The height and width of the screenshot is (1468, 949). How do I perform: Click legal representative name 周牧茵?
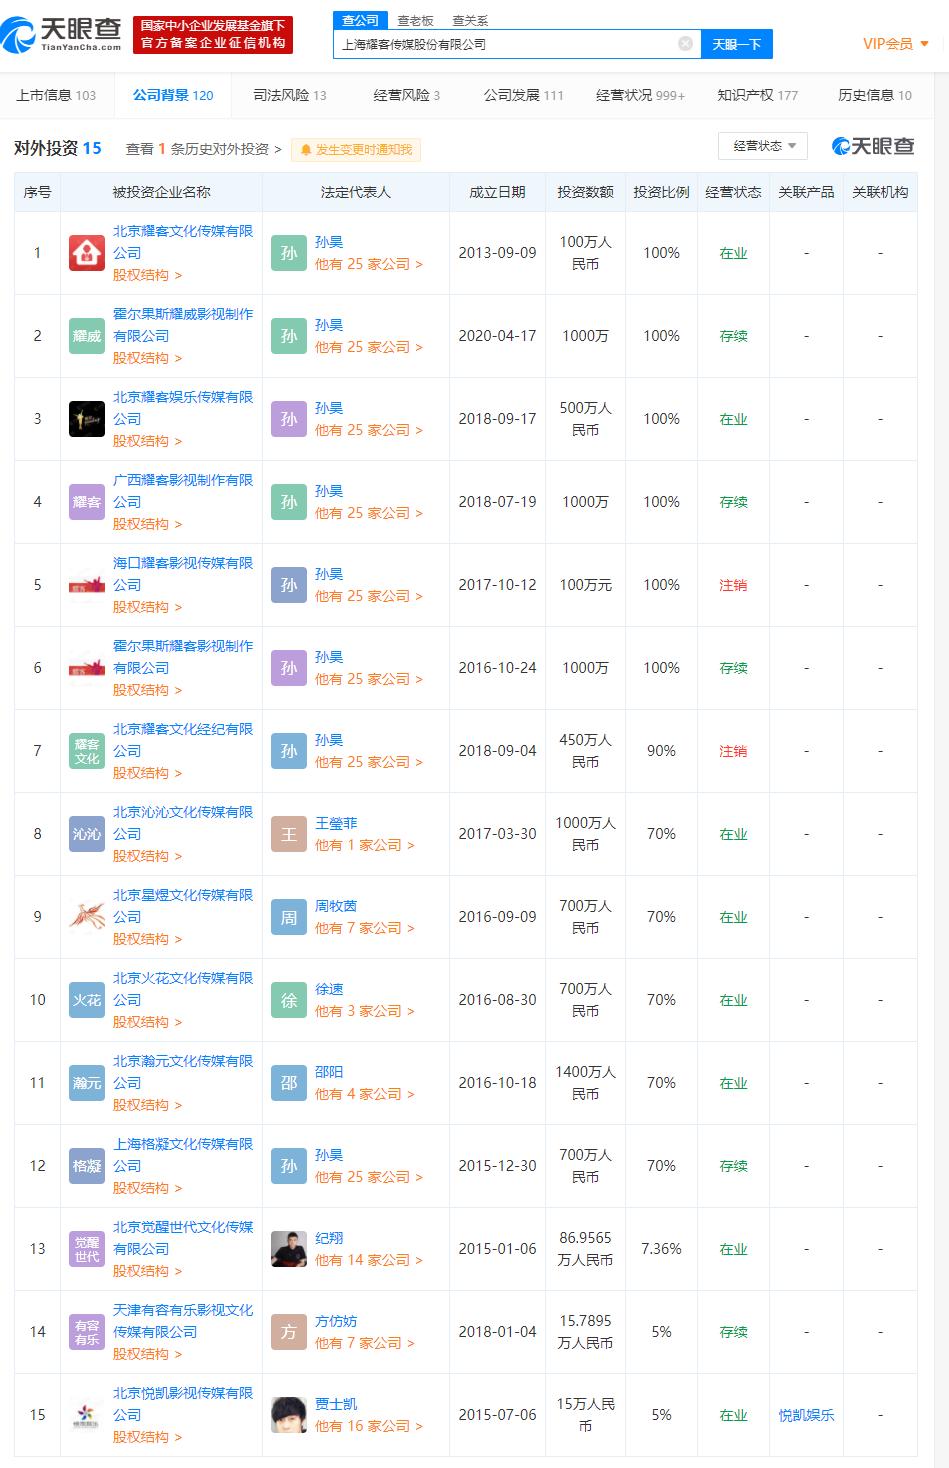[336, 906]
